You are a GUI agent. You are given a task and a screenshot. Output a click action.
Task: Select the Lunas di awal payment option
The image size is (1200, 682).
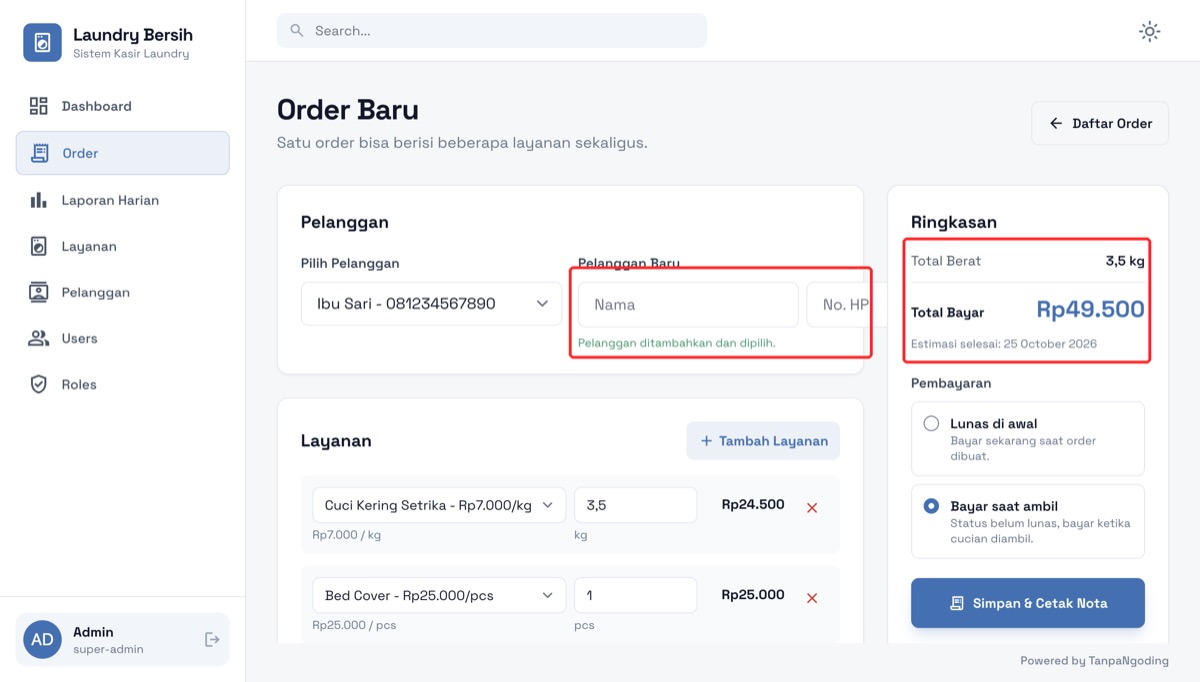pyautogui.click(x=1027, y=439)
